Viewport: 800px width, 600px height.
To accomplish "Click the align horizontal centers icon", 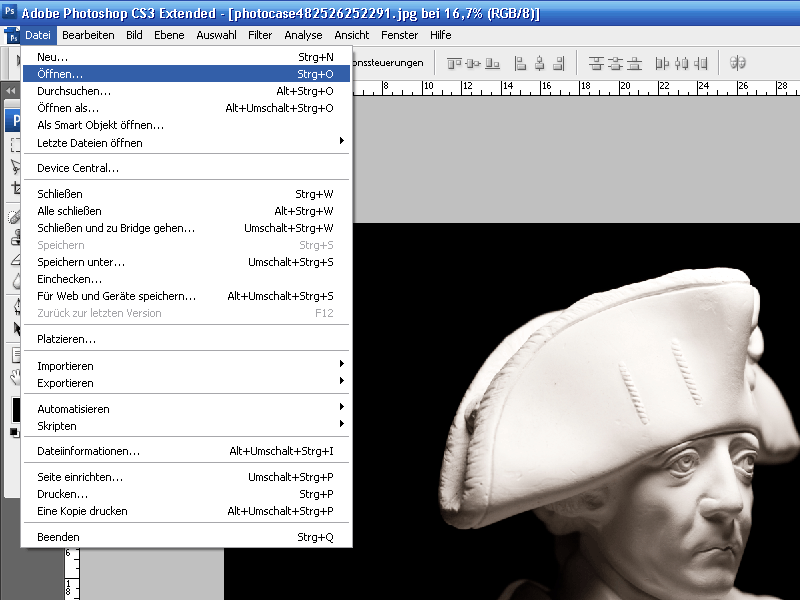I will tap(539, 63).
